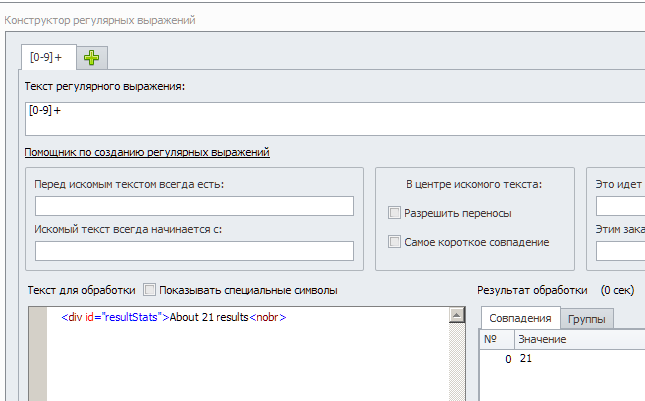Focus the 'Перед искомым текстом всегда есть' field

(194, 206)
